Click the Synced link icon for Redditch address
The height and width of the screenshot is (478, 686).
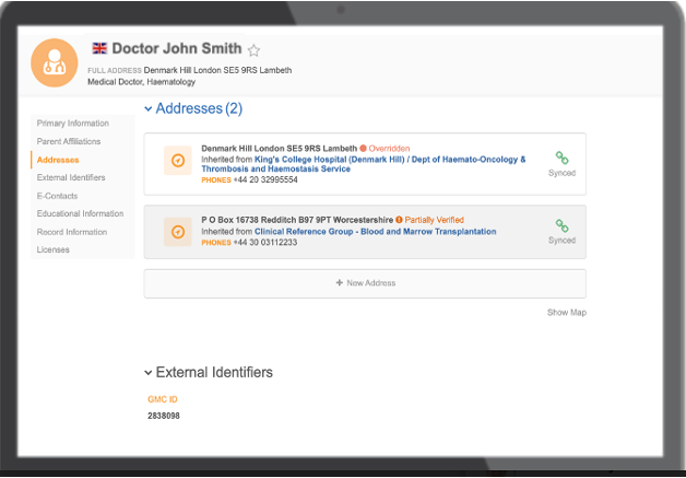pyautogui.click(x=562, y=226)
